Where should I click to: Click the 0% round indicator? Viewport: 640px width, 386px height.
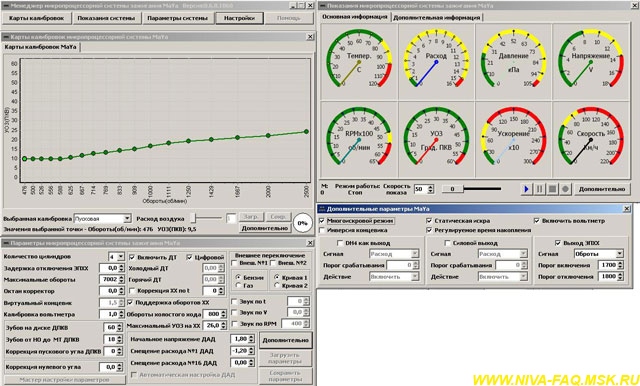click(302, 223)
